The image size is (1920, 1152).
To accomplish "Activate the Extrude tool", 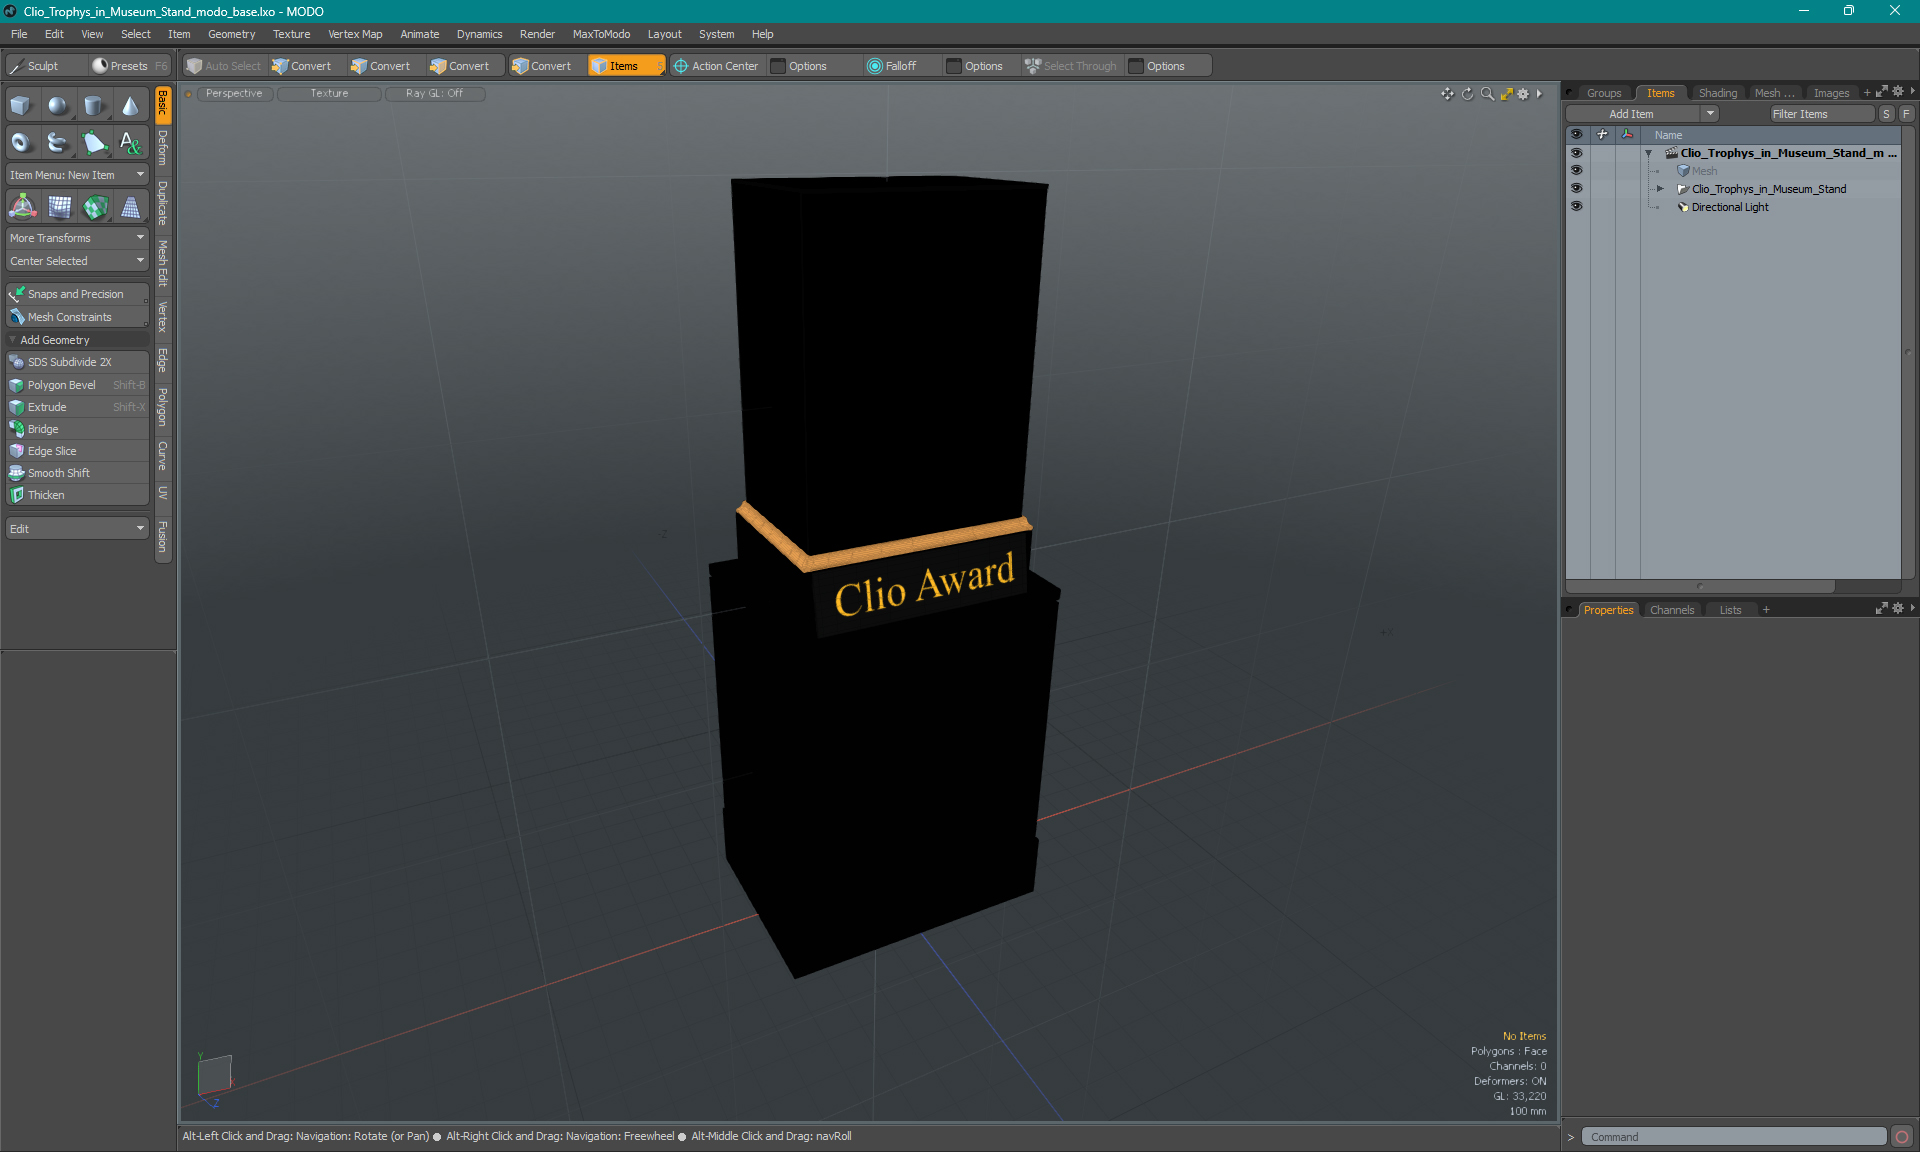I will pos(78,407).
